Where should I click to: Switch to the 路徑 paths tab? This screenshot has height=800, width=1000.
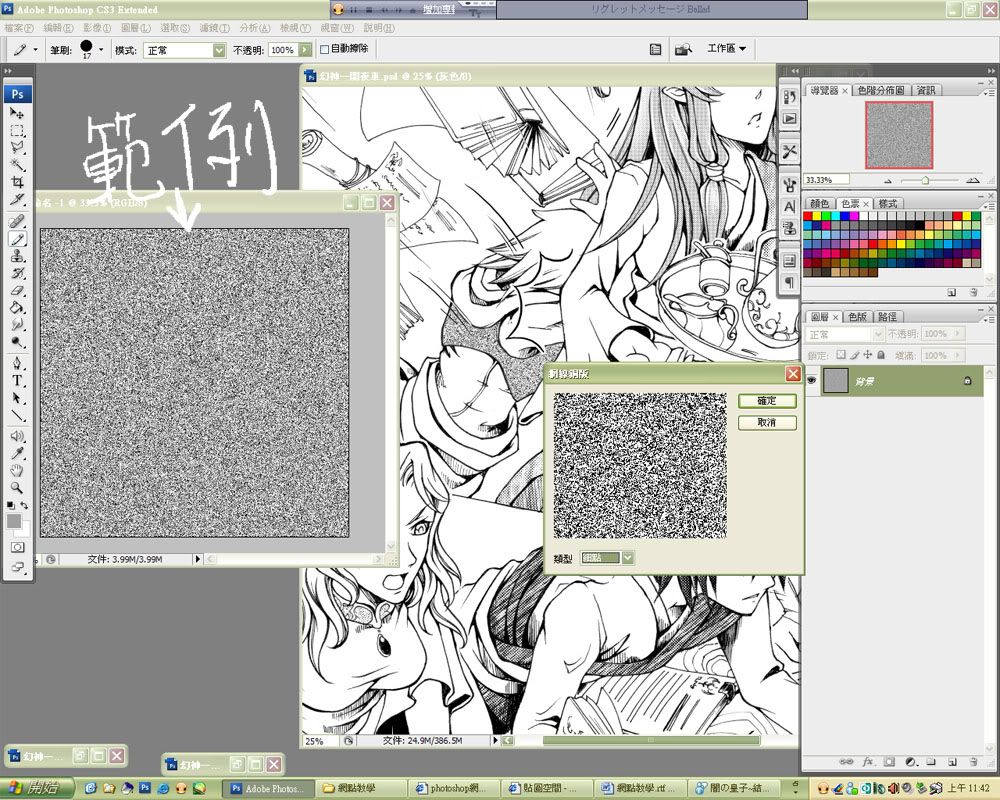pos(887,316)
